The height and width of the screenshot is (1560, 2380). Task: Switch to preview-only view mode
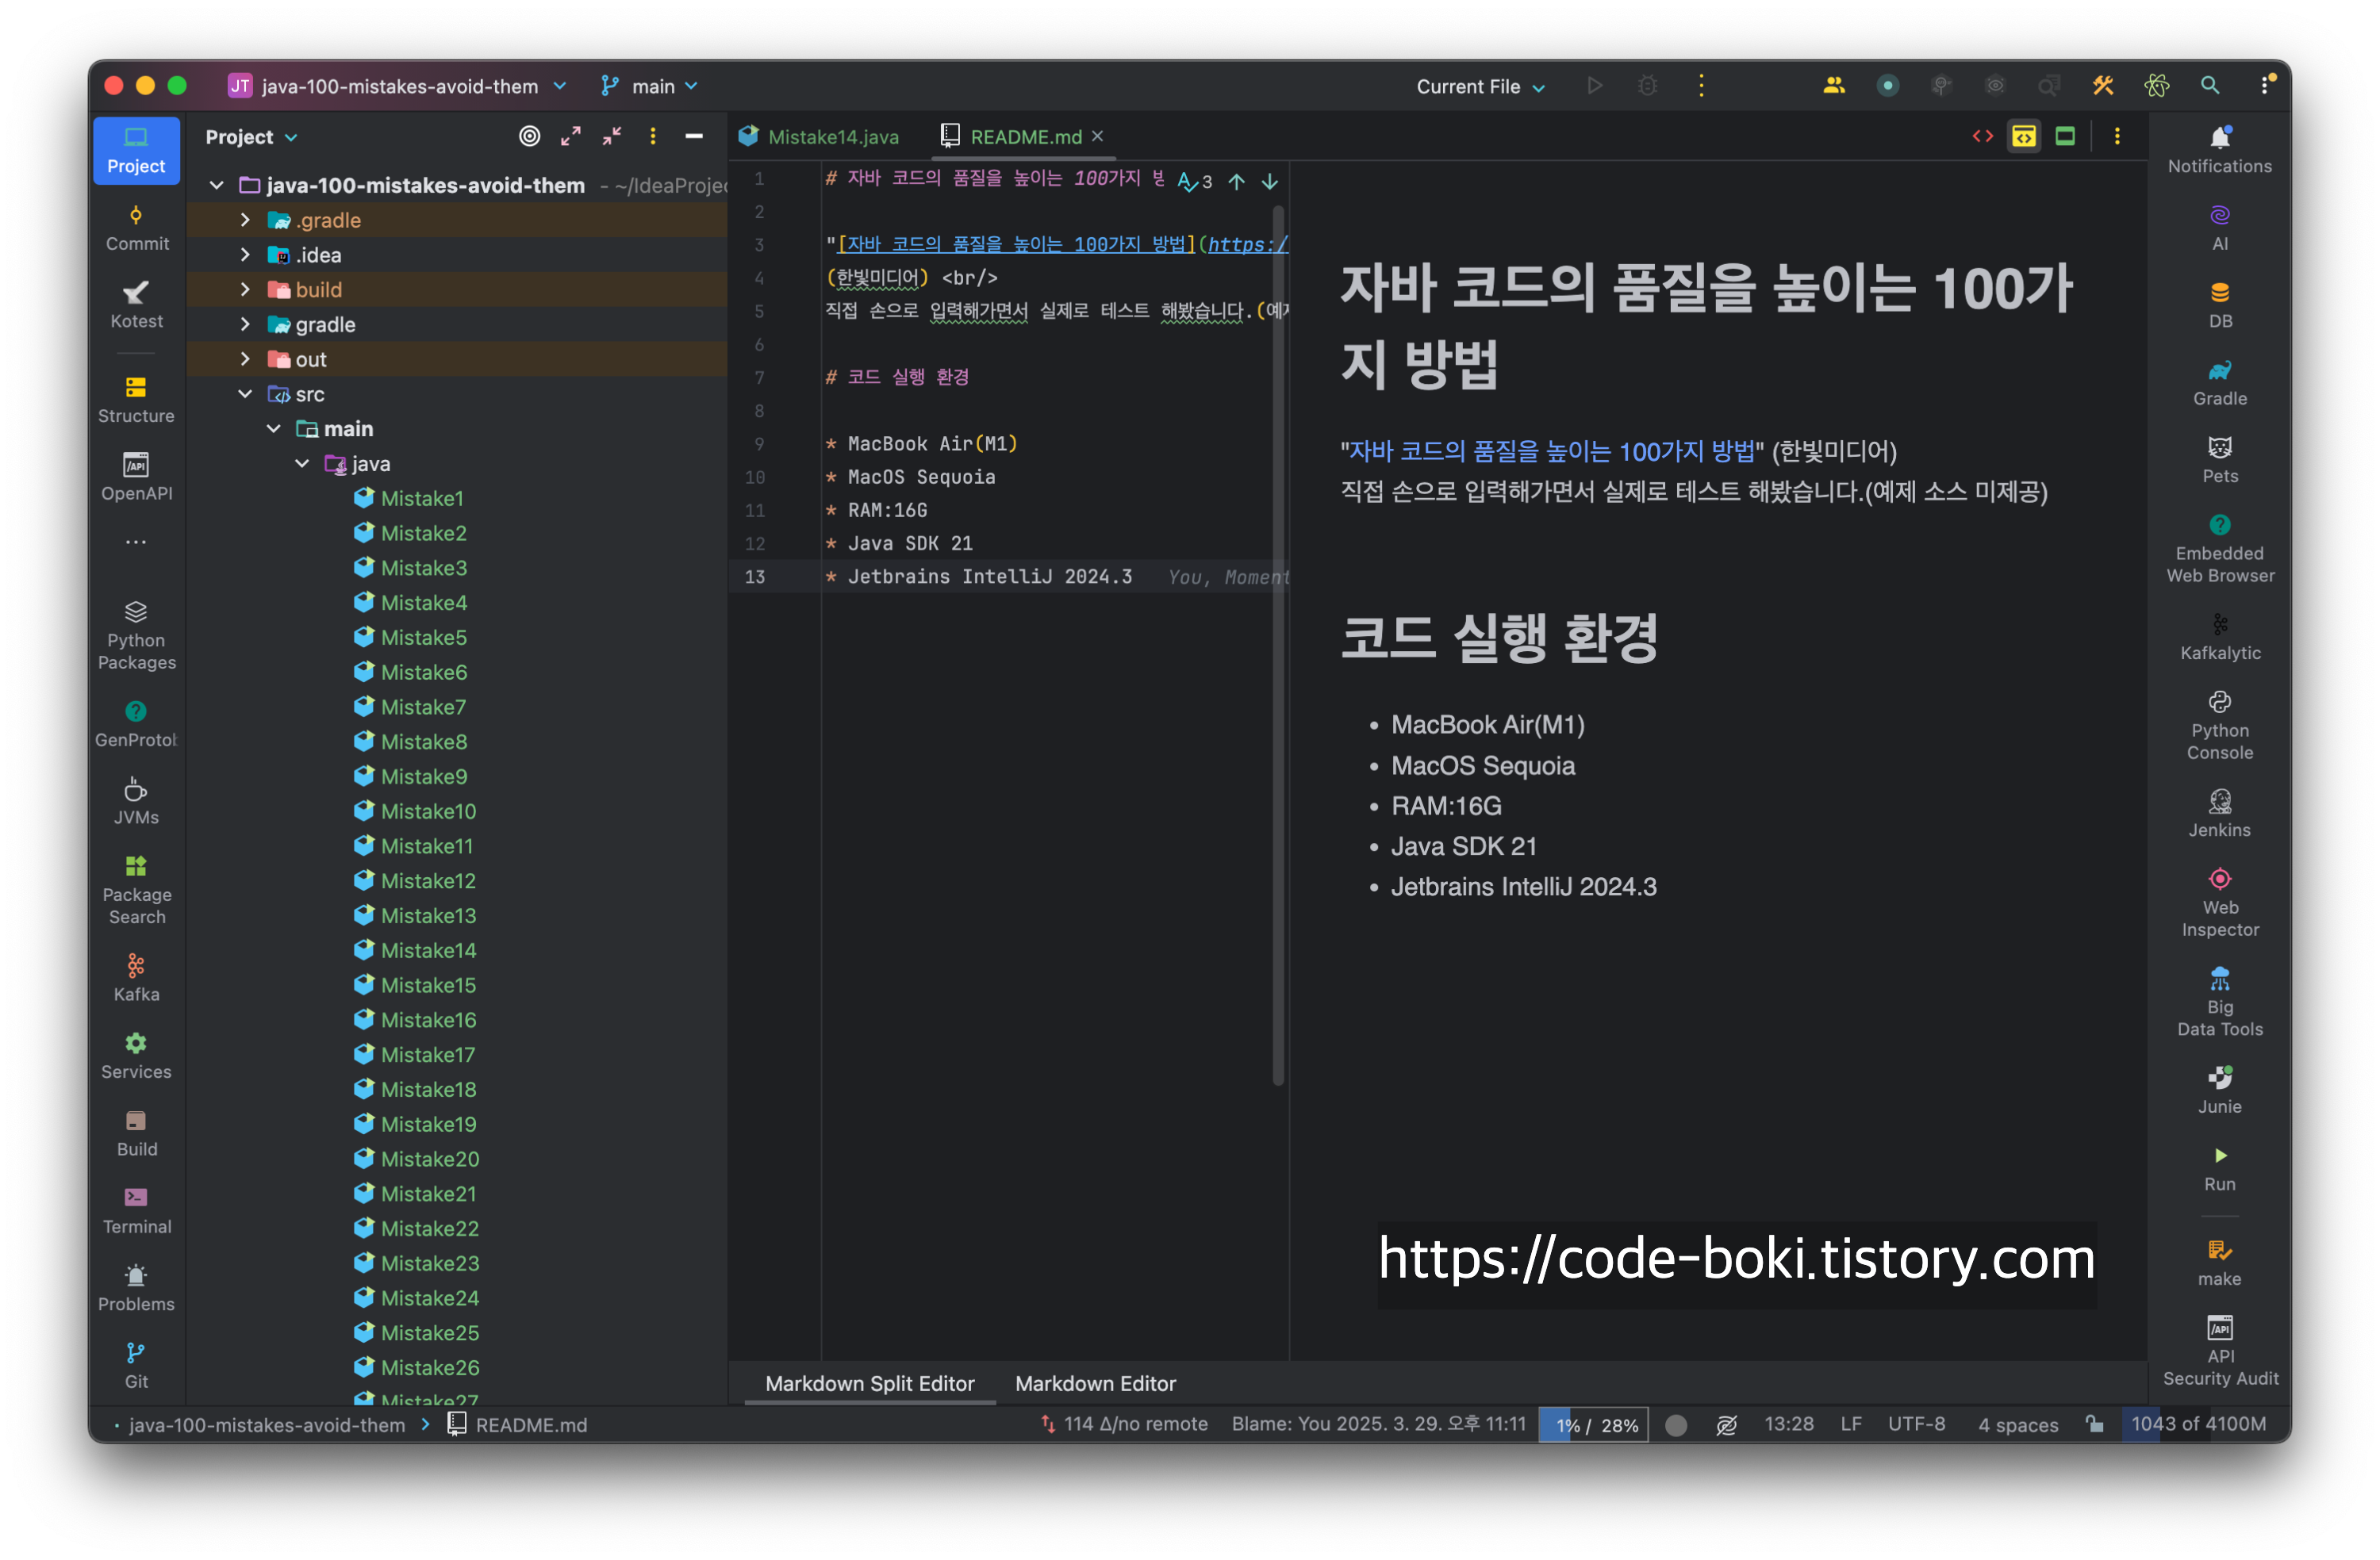(x=2065, y=137)
